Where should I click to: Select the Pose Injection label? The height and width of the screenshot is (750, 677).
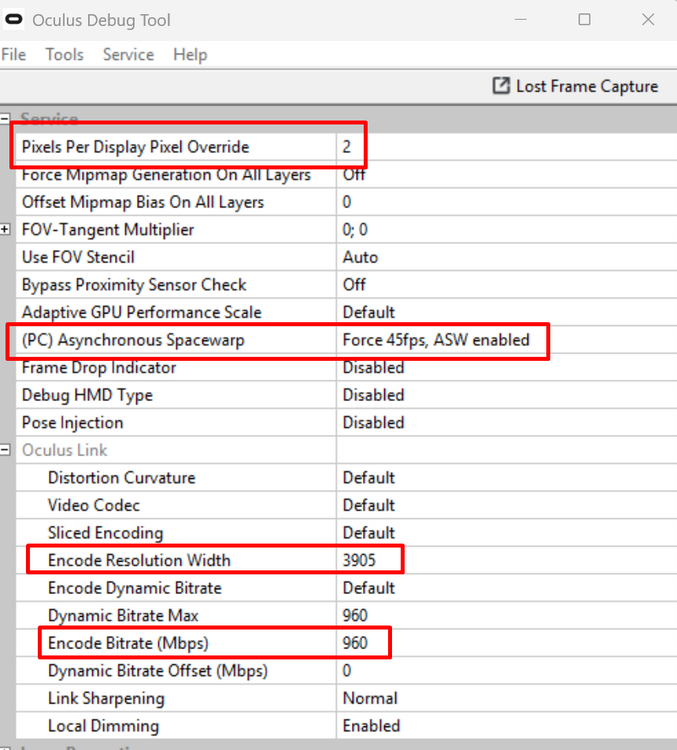tap(73, 423)
